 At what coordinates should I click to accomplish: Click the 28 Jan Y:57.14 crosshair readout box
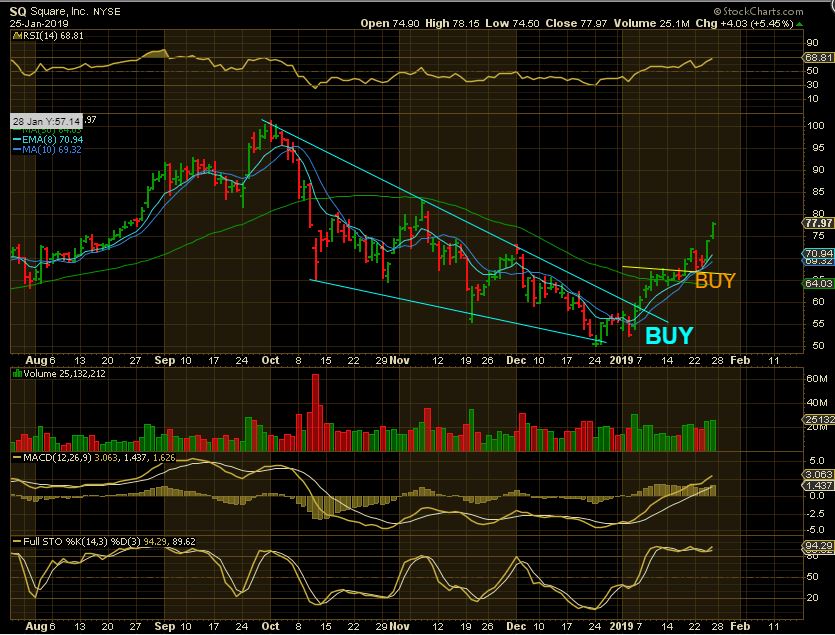point(46,121)
